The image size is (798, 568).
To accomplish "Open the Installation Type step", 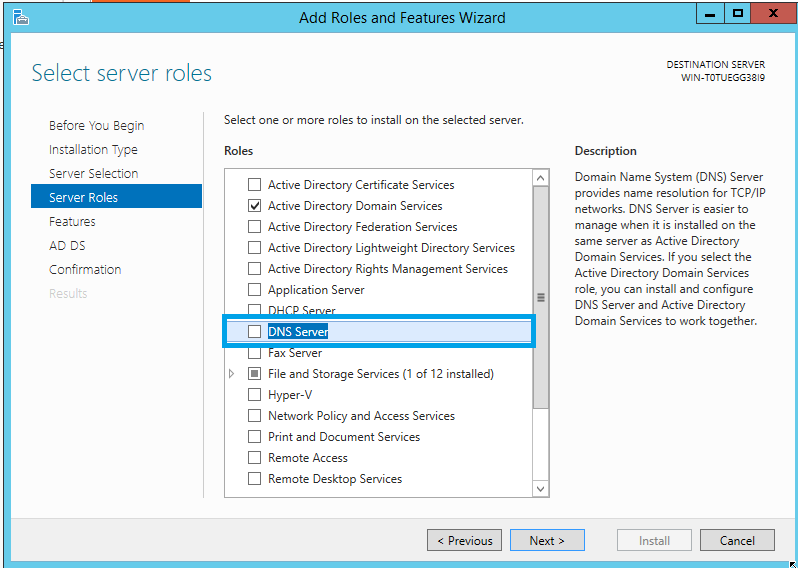I will [93, 150].
